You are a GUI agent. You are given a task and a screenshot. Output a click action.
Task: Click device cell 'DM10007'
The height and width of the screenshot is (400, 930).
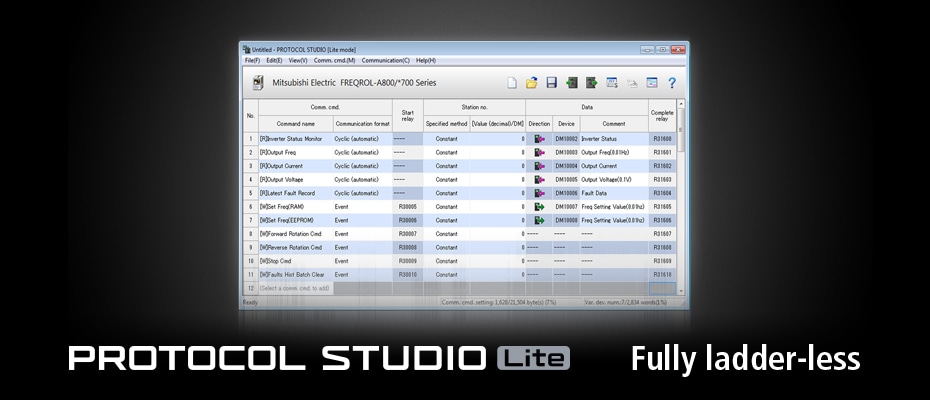click(566, 207)
